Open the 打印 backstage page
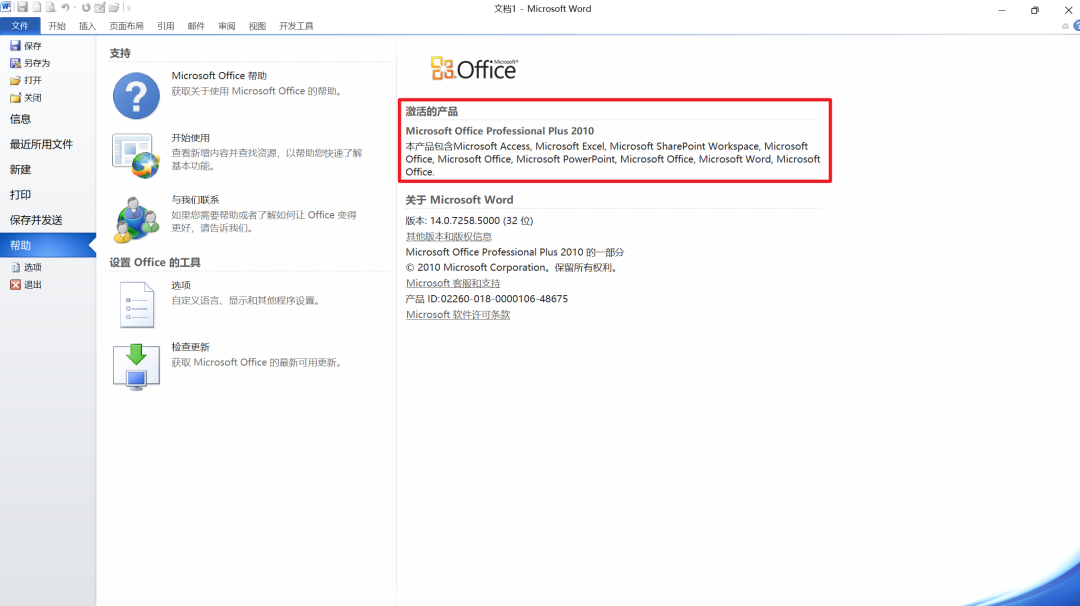The image size is (1080, 606). [x=20, y=195]
